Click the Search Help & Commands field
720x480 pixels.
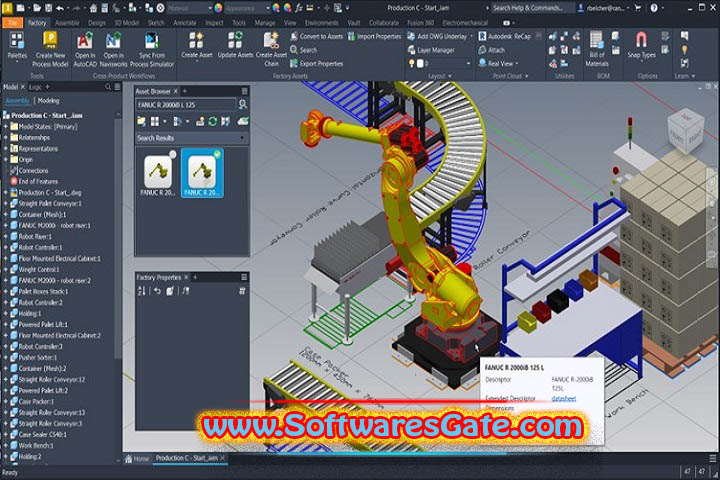coord(532,8)
